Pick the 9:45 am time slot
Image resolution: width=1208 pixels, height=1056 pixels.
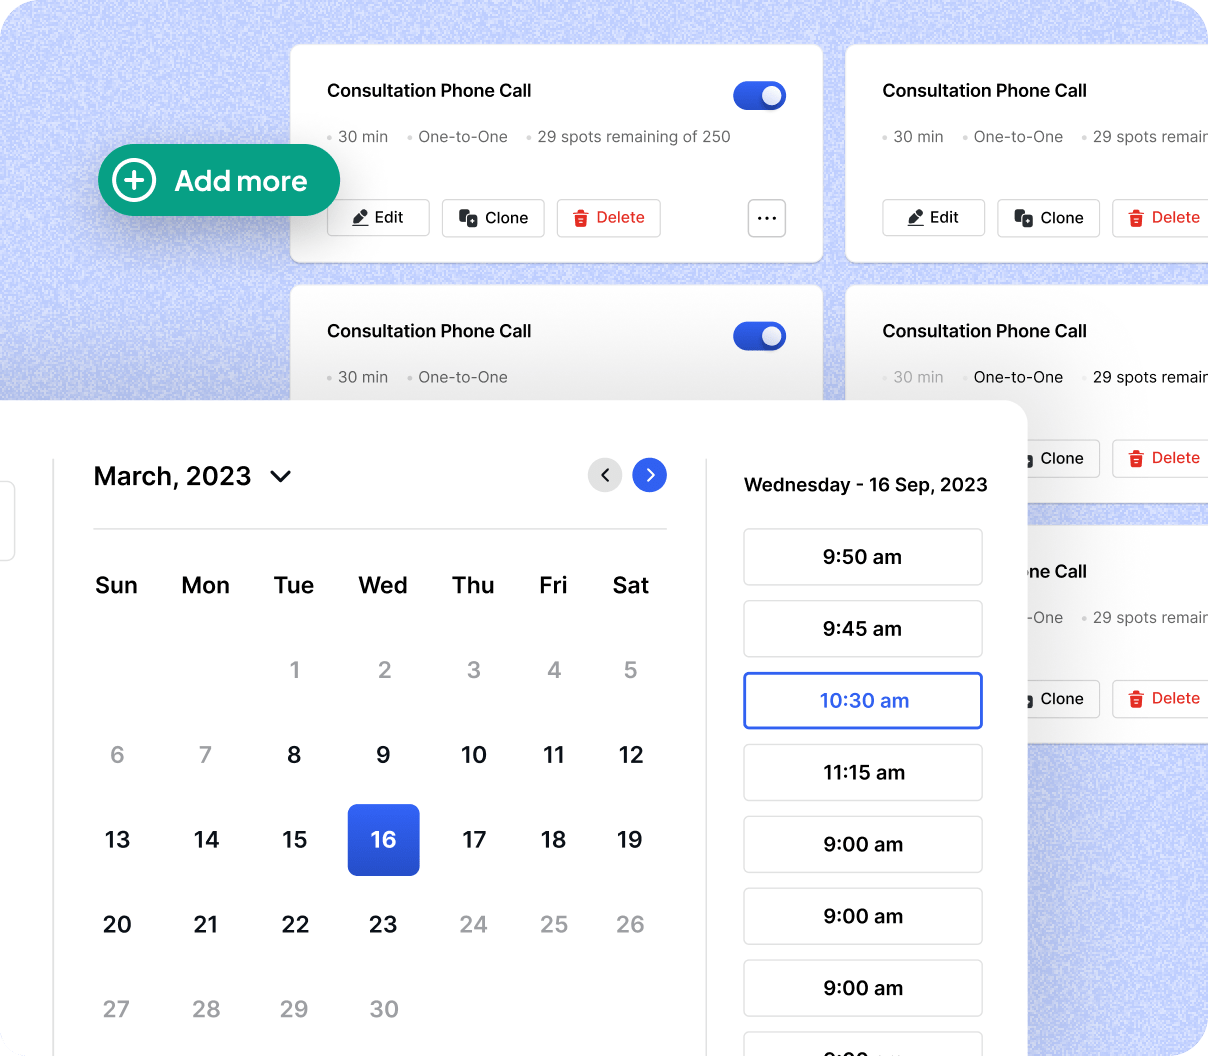pyautogui.click(x=863, y=629)
